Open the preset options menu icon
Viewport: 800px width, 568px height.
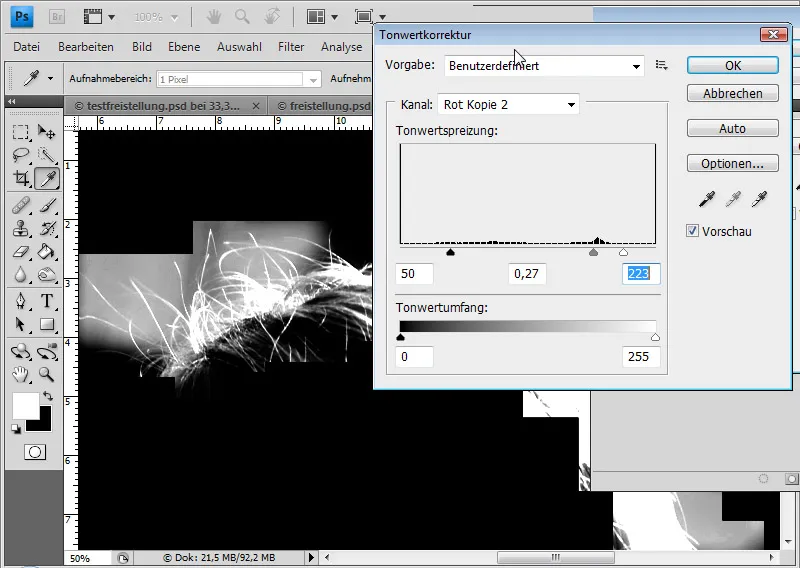coord(662,65)
